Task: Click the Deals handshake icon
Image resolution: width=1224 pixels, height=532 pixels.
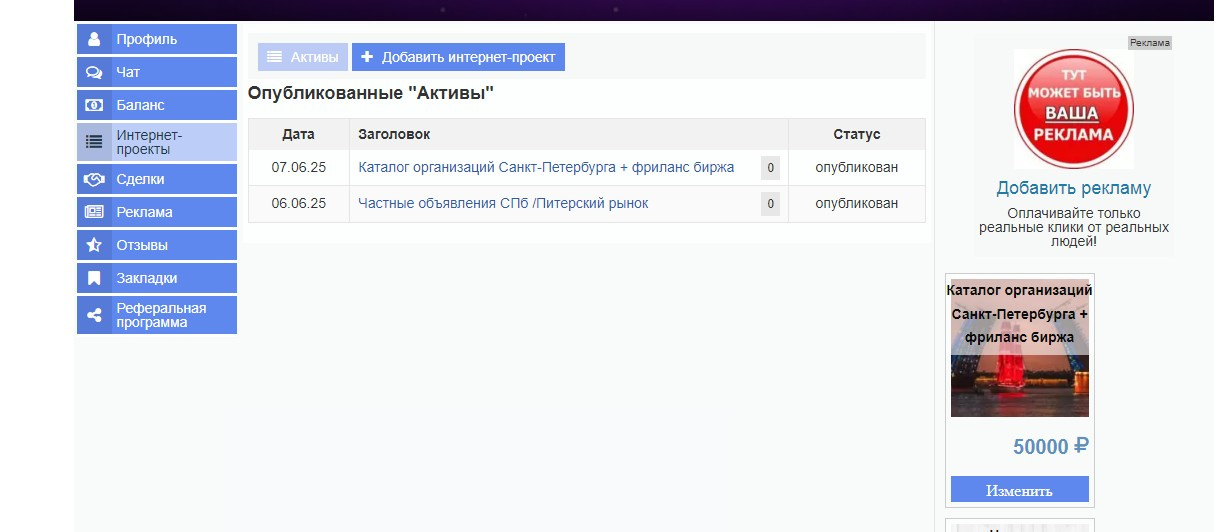Action: pyautogui.click(x=94, y=180)
